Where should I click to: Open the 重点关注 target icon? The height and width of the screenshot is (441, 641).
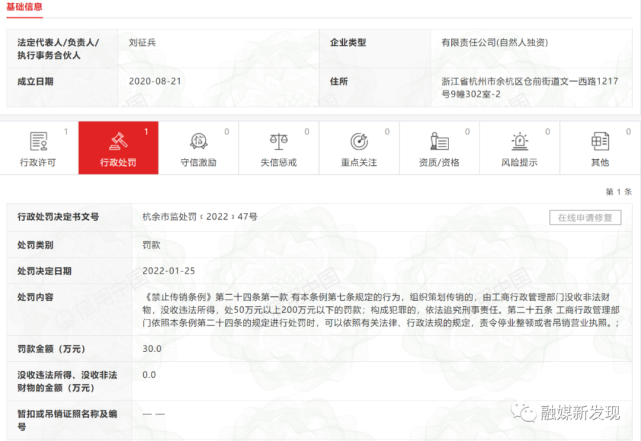[359, 141]
